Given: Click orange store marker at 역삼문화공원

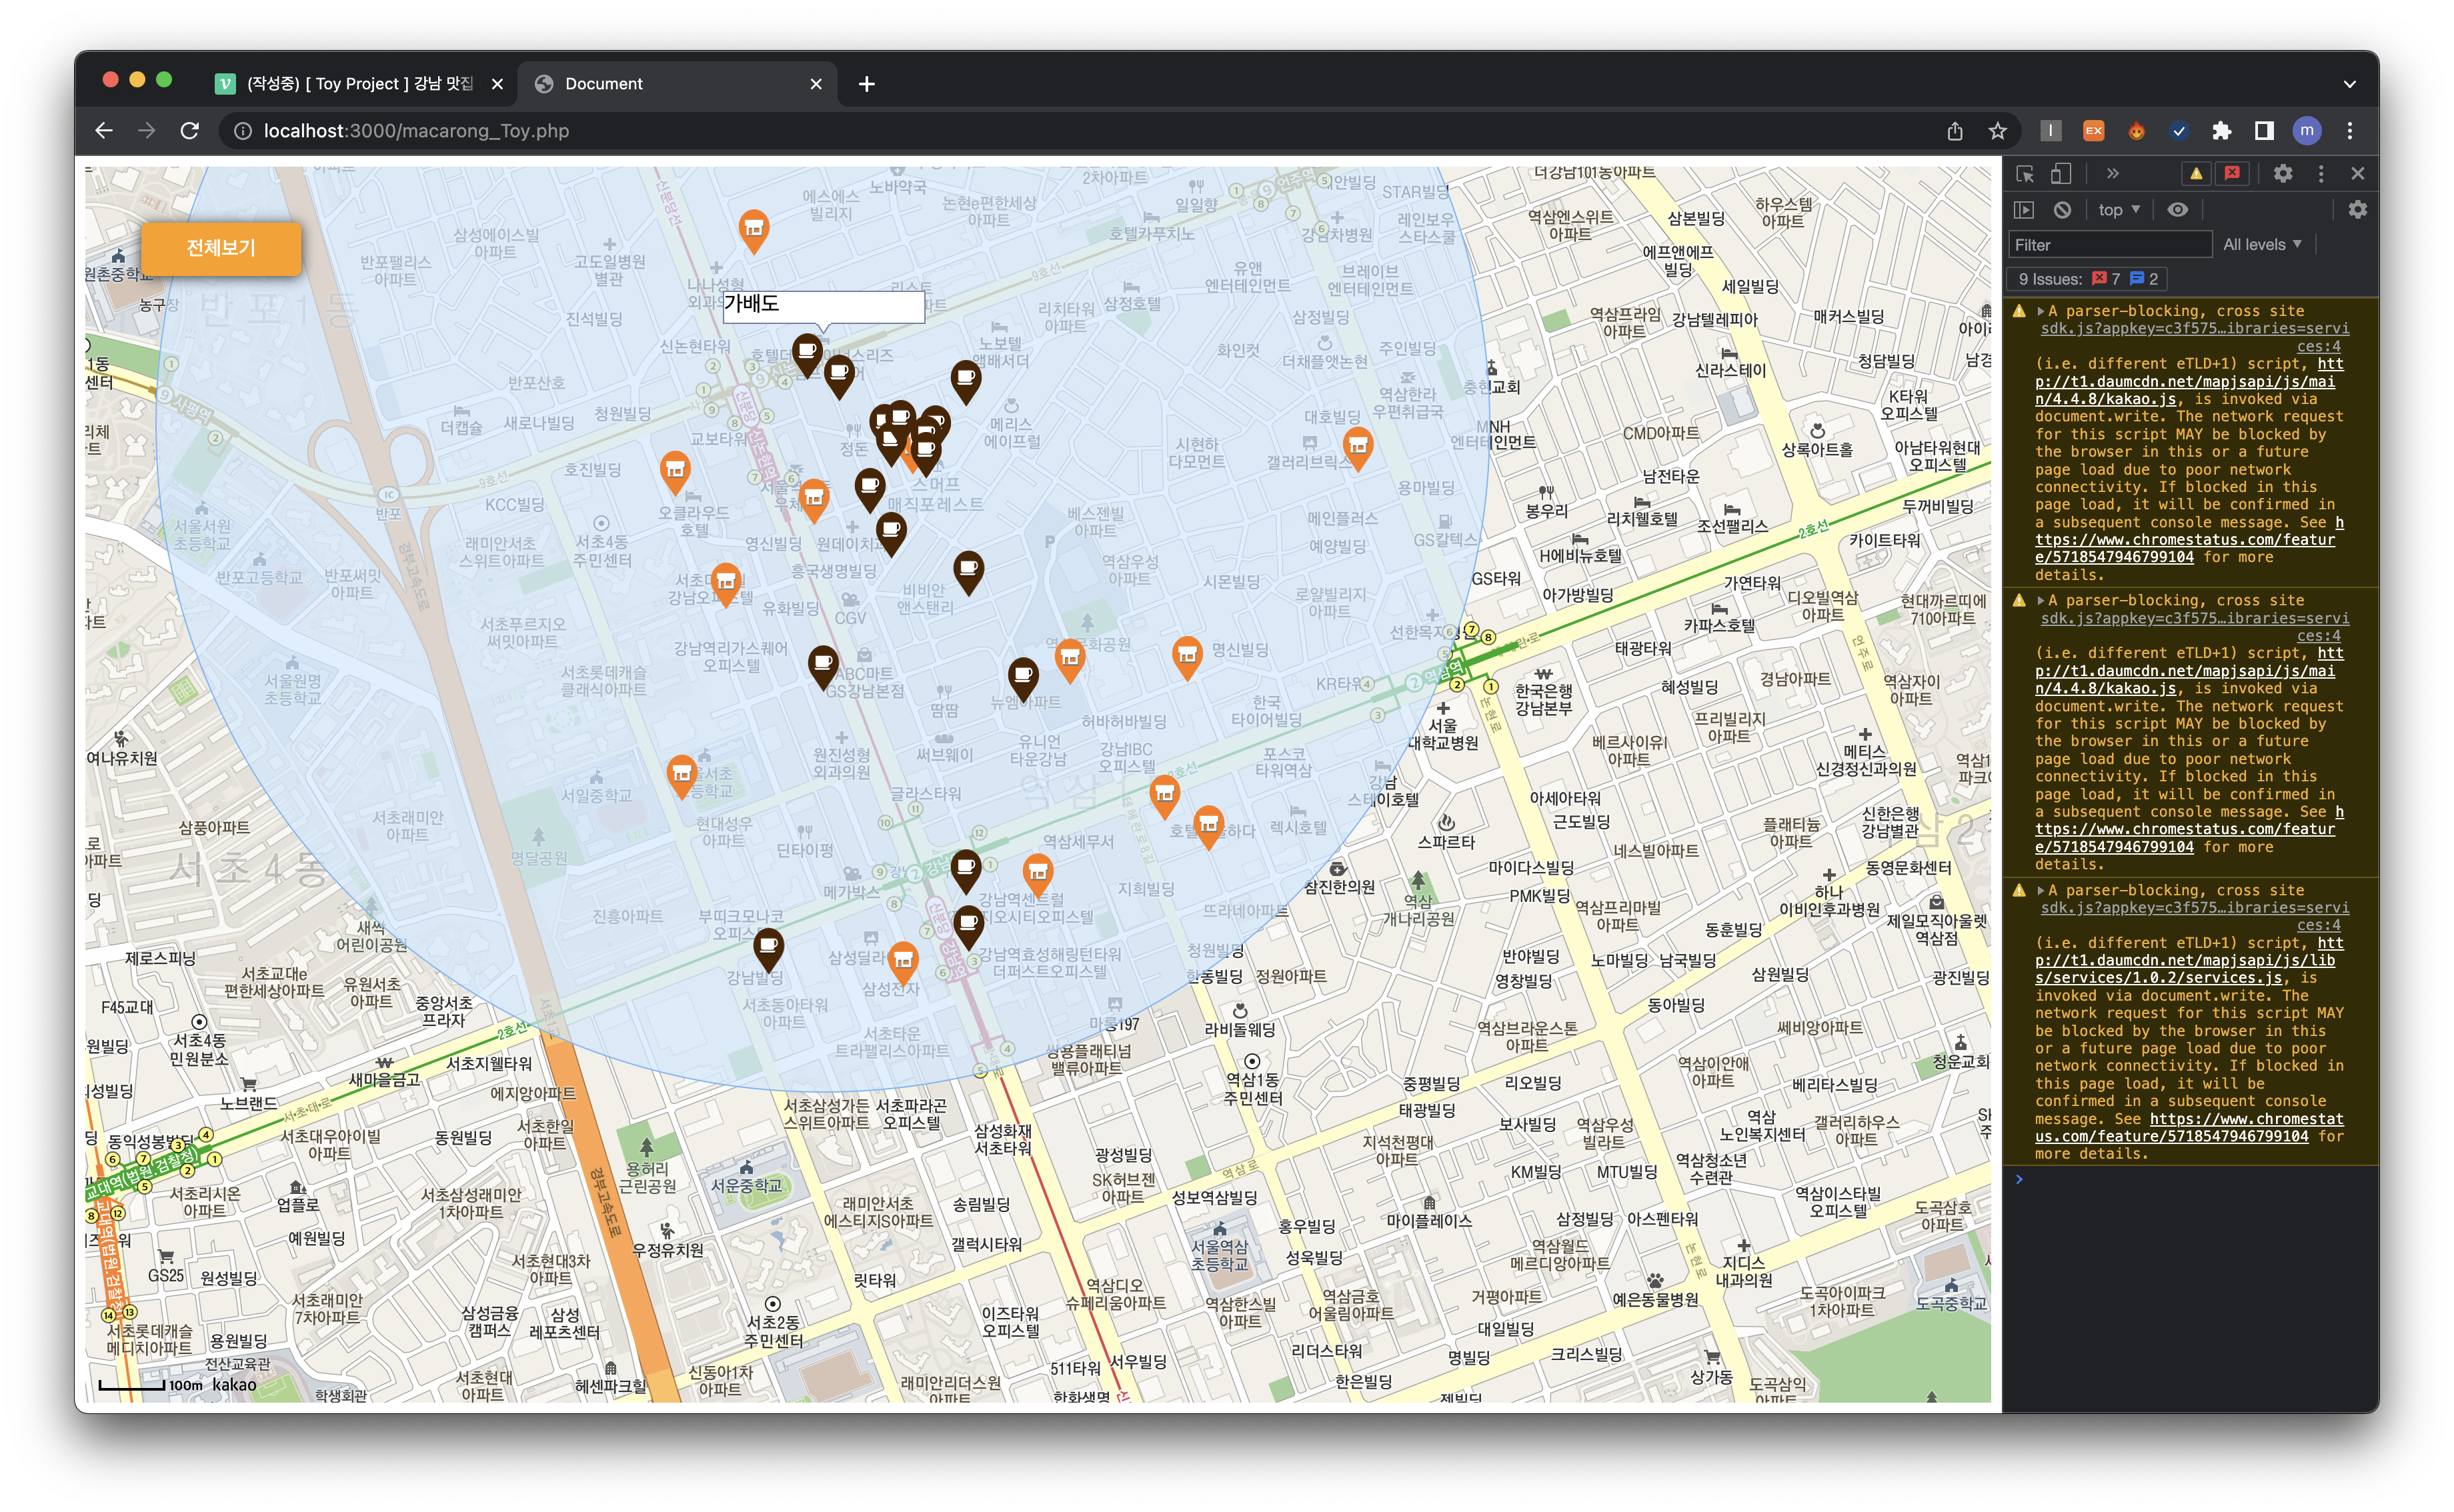Looking at the screenshot, I should tap(1069, 660).
